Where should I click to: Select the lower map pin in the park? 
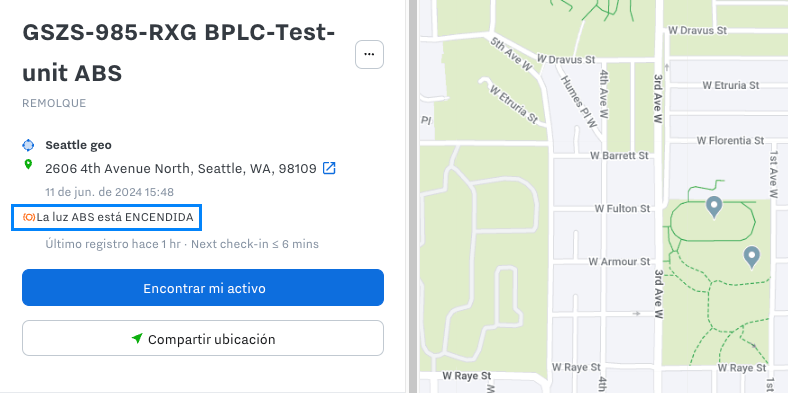tap(752, 257)
